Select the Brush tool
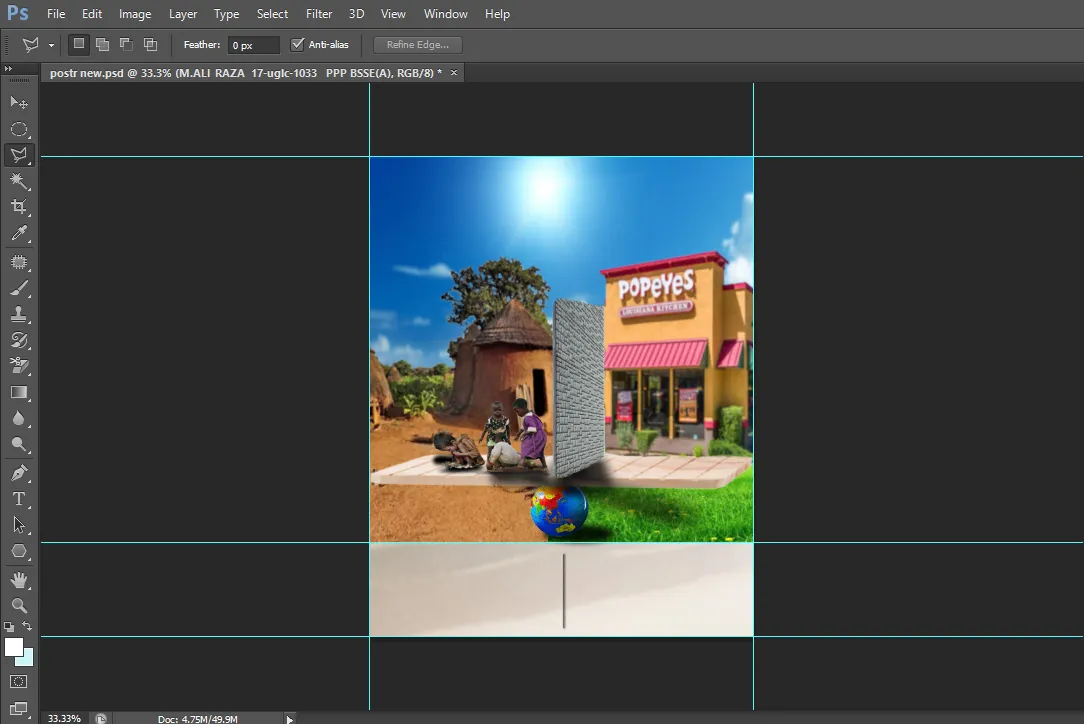The width and height of the screenshot is (1084, 724). 19,288
